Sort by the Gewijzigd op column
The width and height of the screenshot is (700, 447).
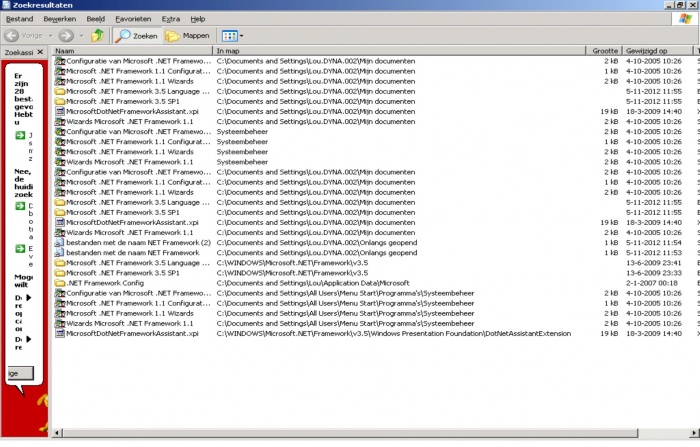coord(658,51)
